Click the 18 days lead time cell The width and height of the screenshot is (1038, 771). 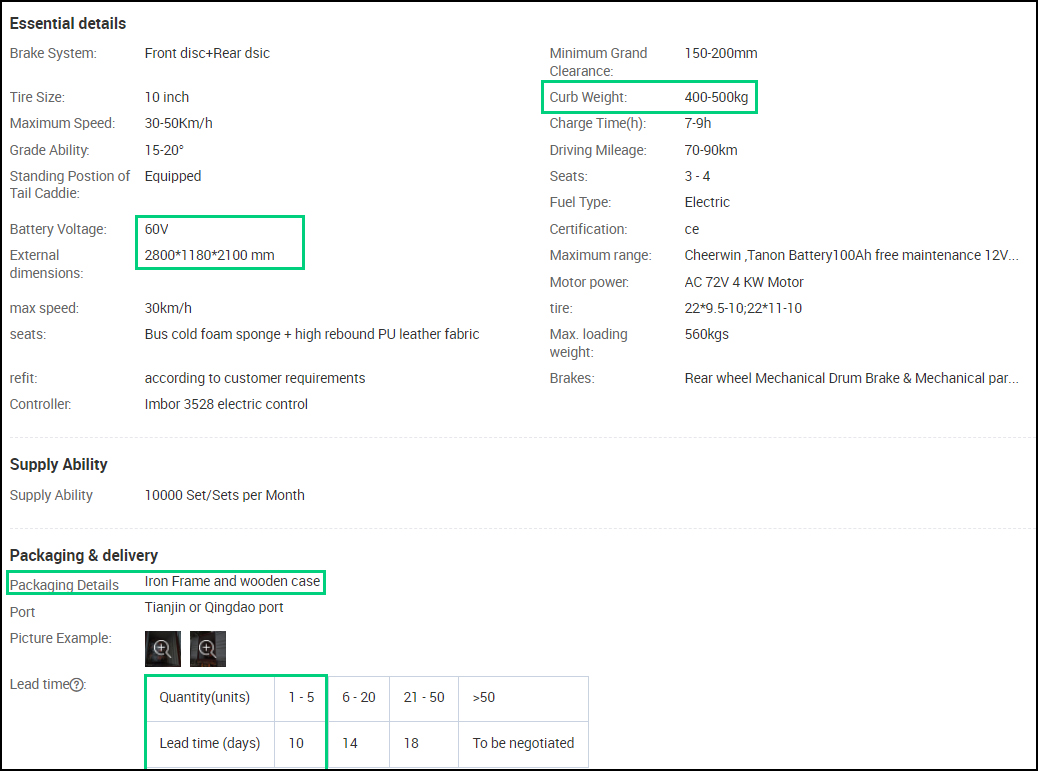point(412,743)
